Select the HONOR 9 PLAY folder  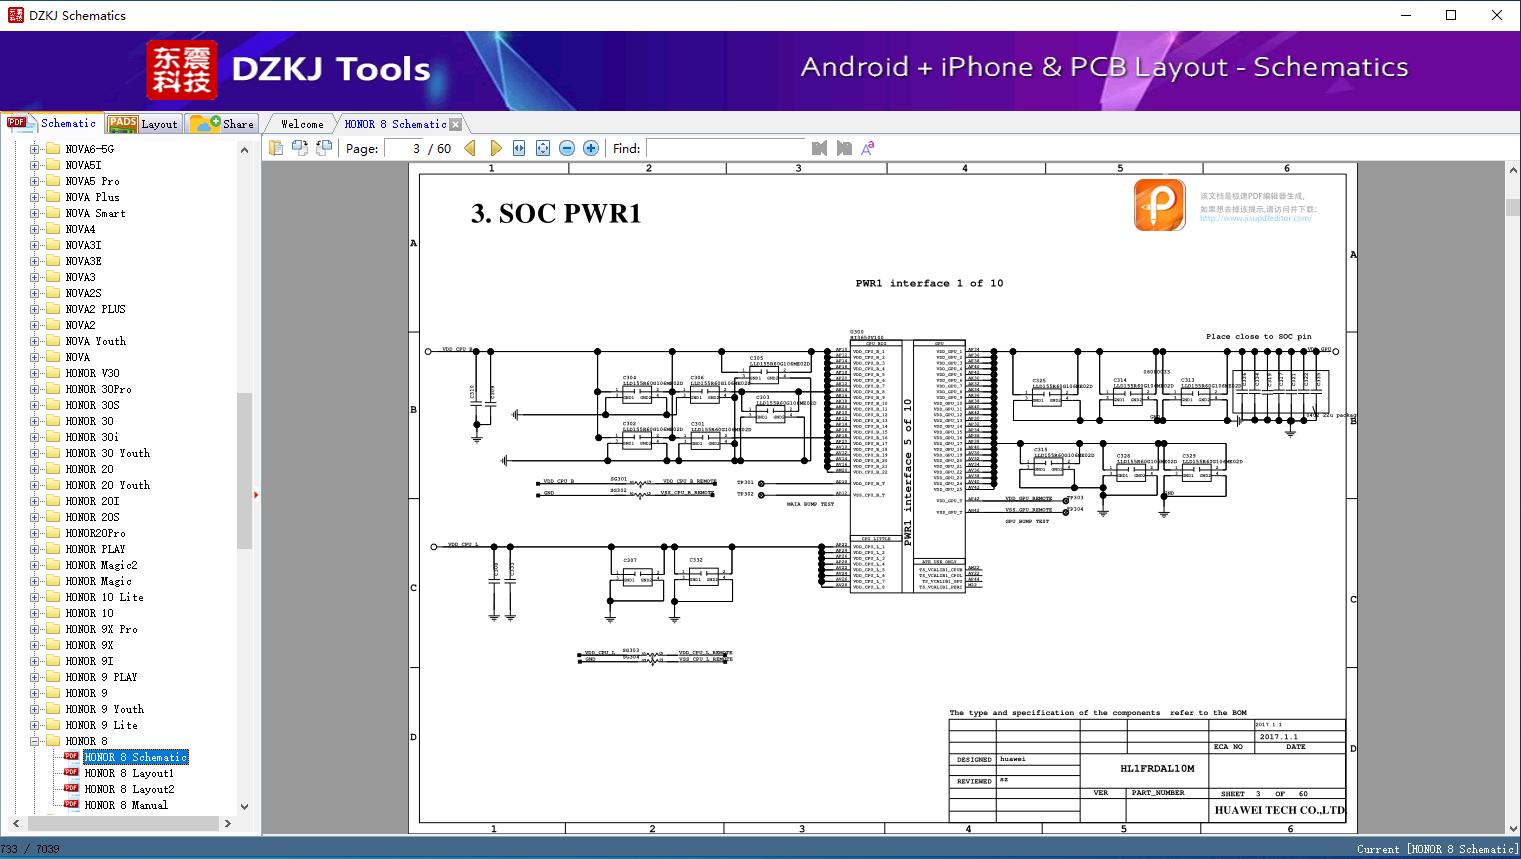(101, 677)
